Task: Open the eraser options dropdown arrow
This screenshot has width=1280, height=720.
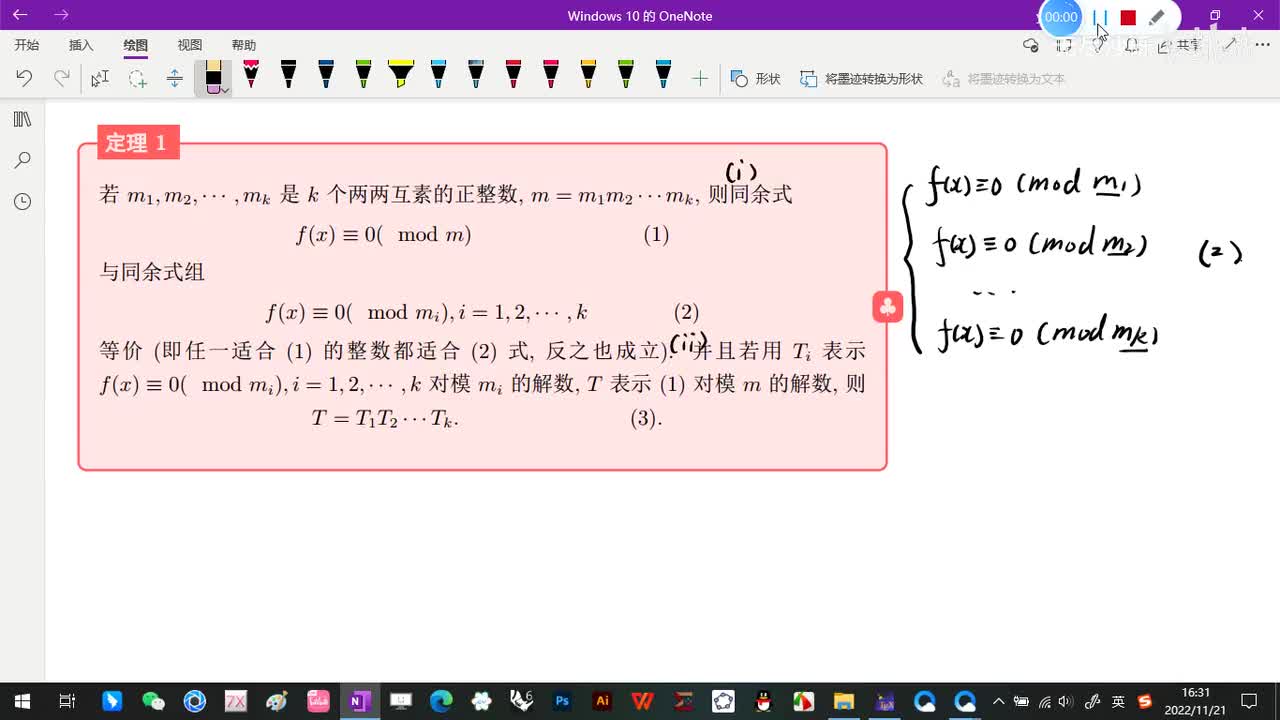Action: (x=226, y=90)
